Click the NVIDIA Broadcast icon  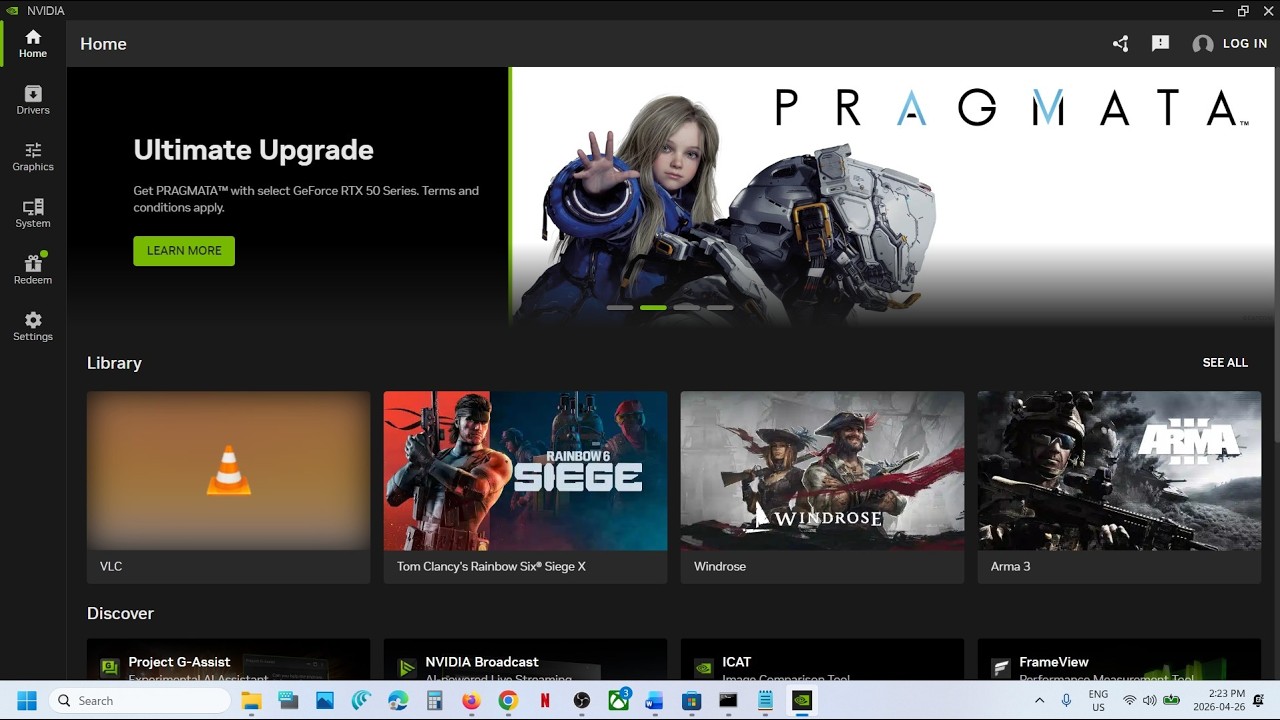point(407,667)
